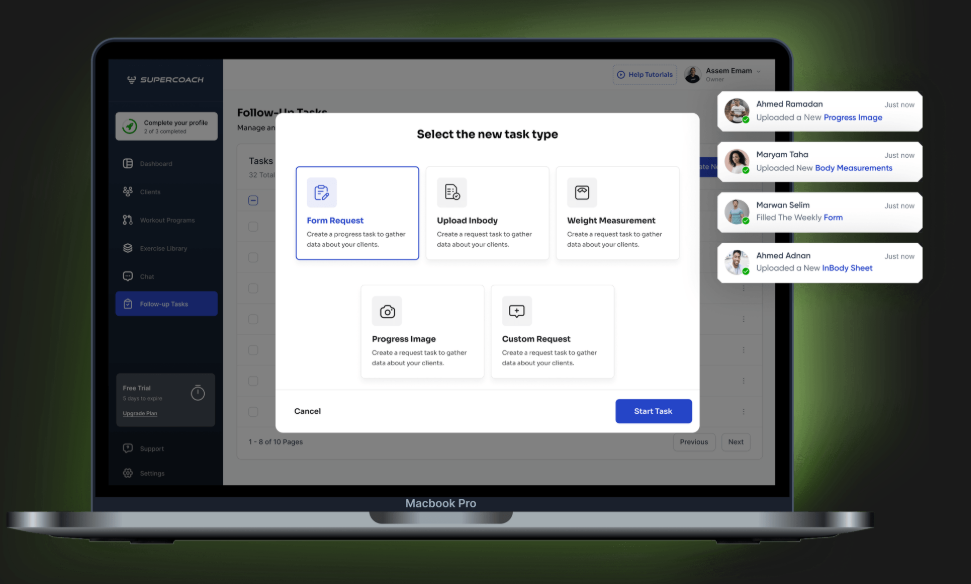Choose the Weight Measurement task type
This screenshot has height=584, width=971.
point(617,213)
